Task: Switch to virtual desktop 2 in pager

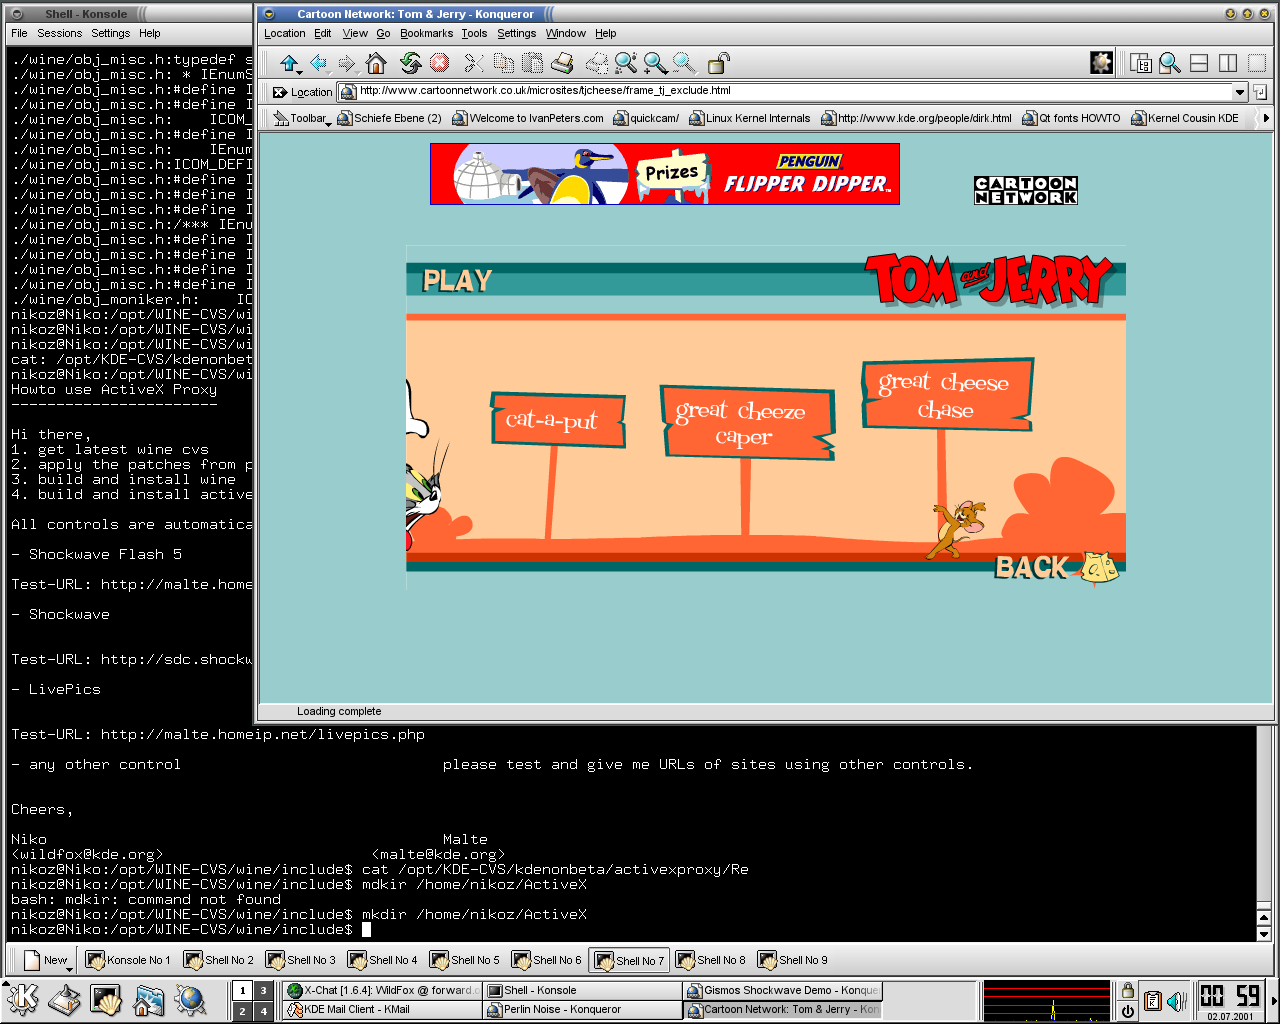Action: point(242,1011)
